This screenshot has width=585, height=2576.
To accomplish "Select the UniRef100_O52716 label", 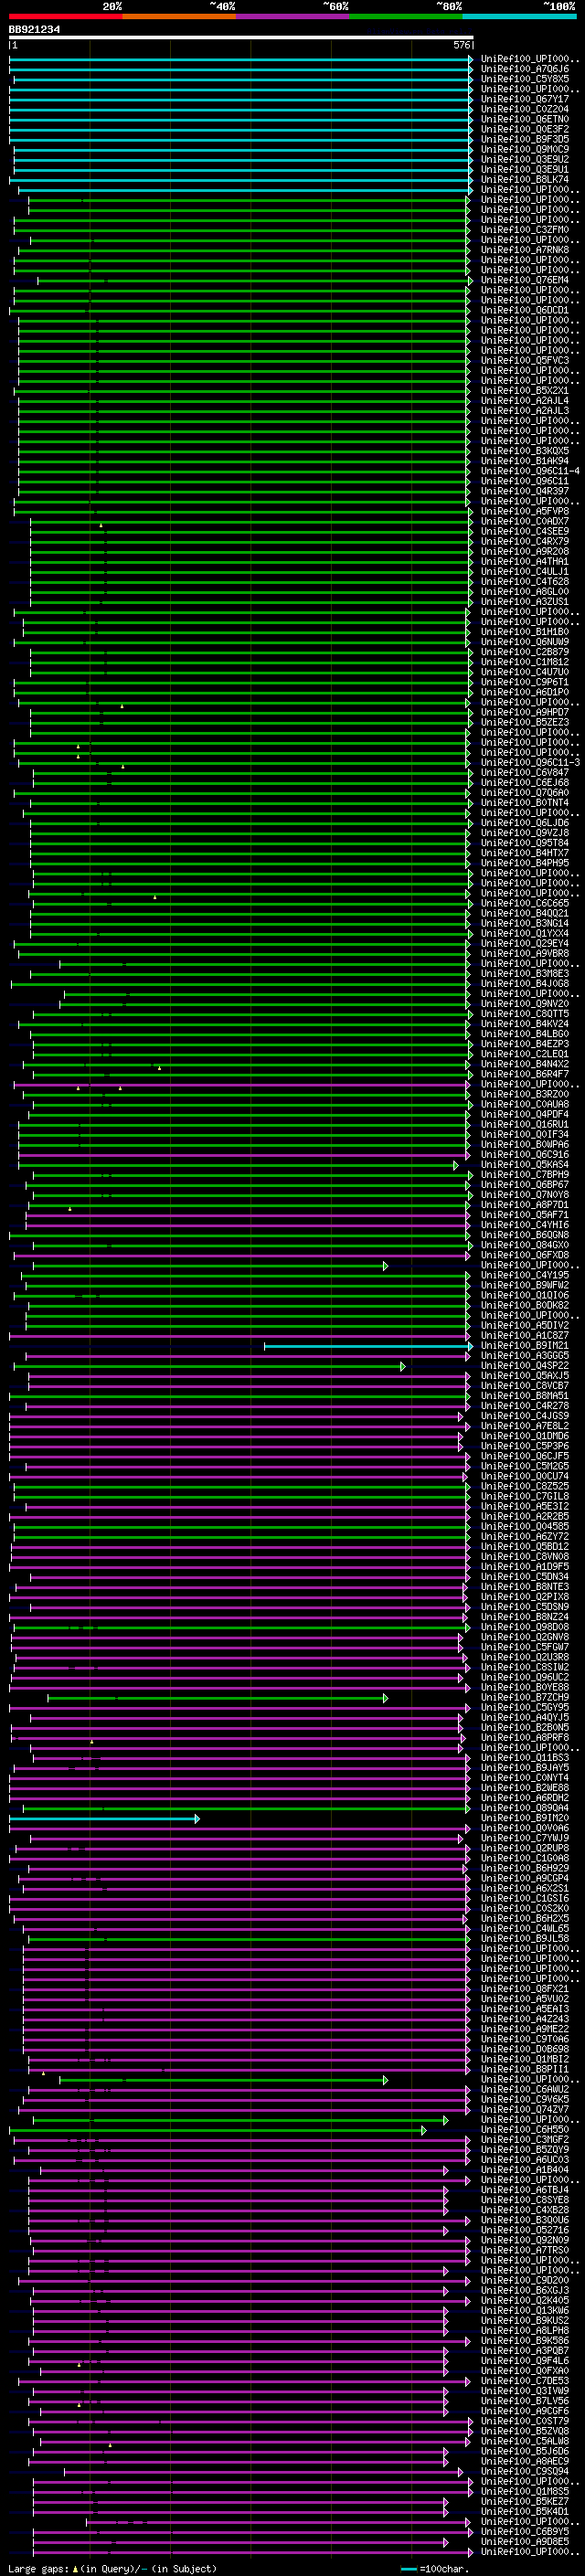I will coord(525,2230).
